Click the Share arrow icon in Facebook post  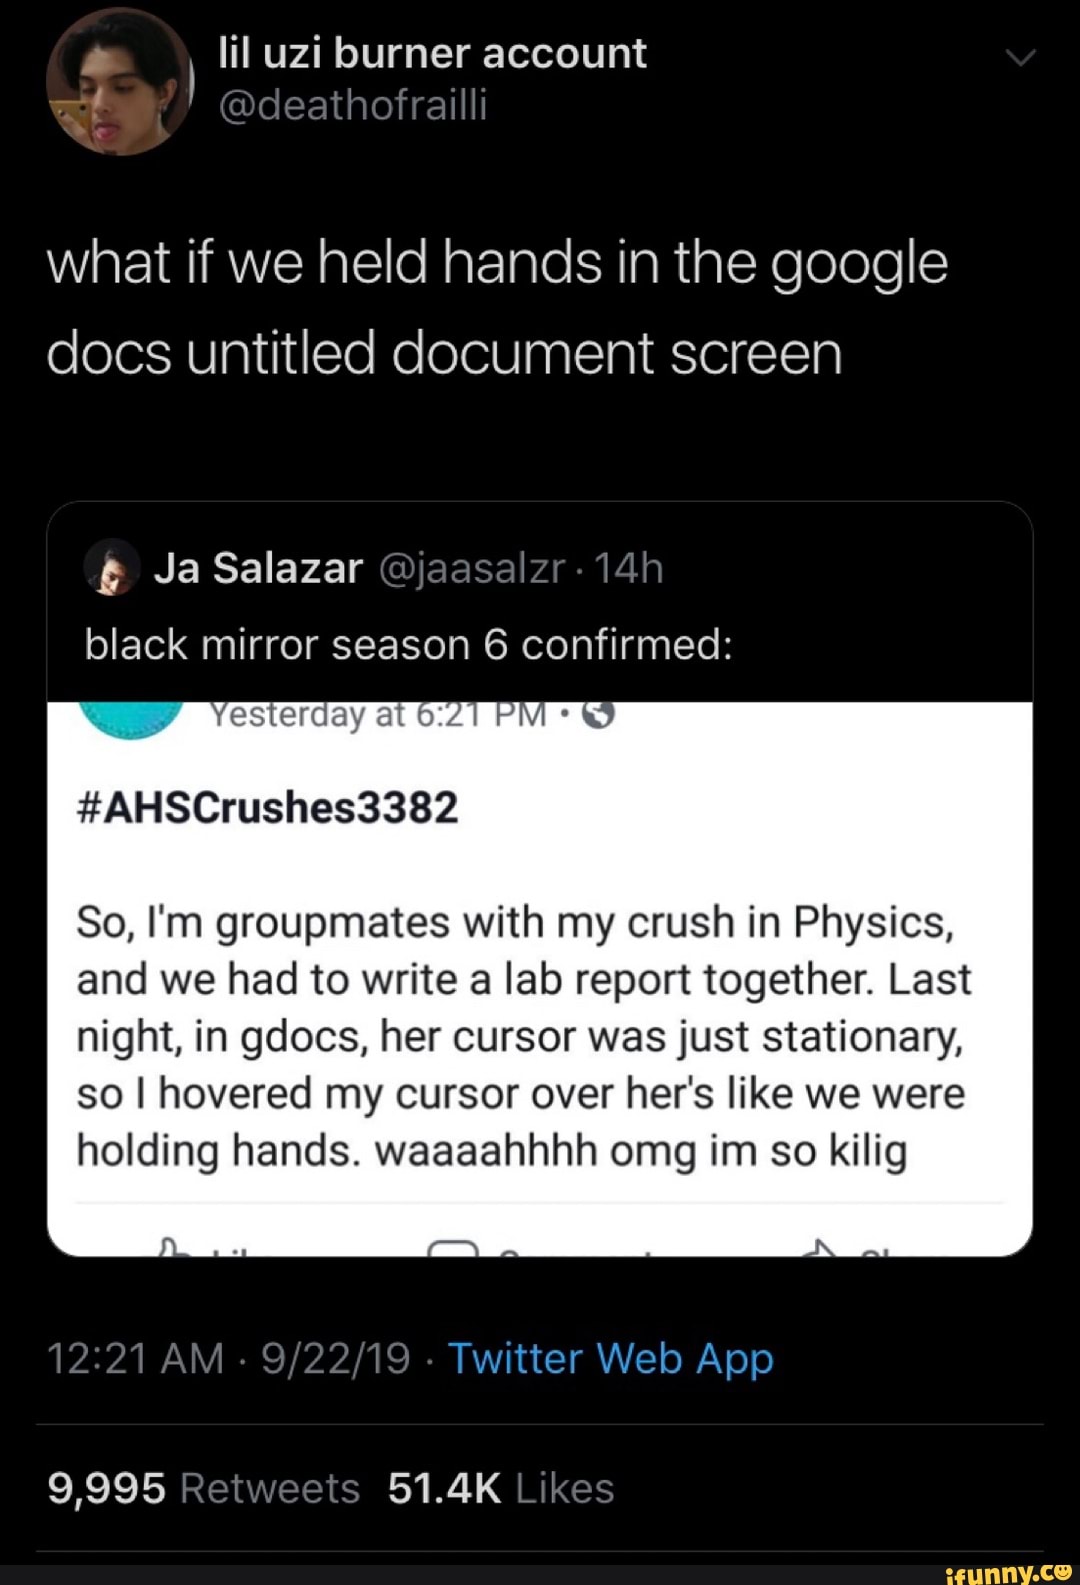[x=820, y=1247]
